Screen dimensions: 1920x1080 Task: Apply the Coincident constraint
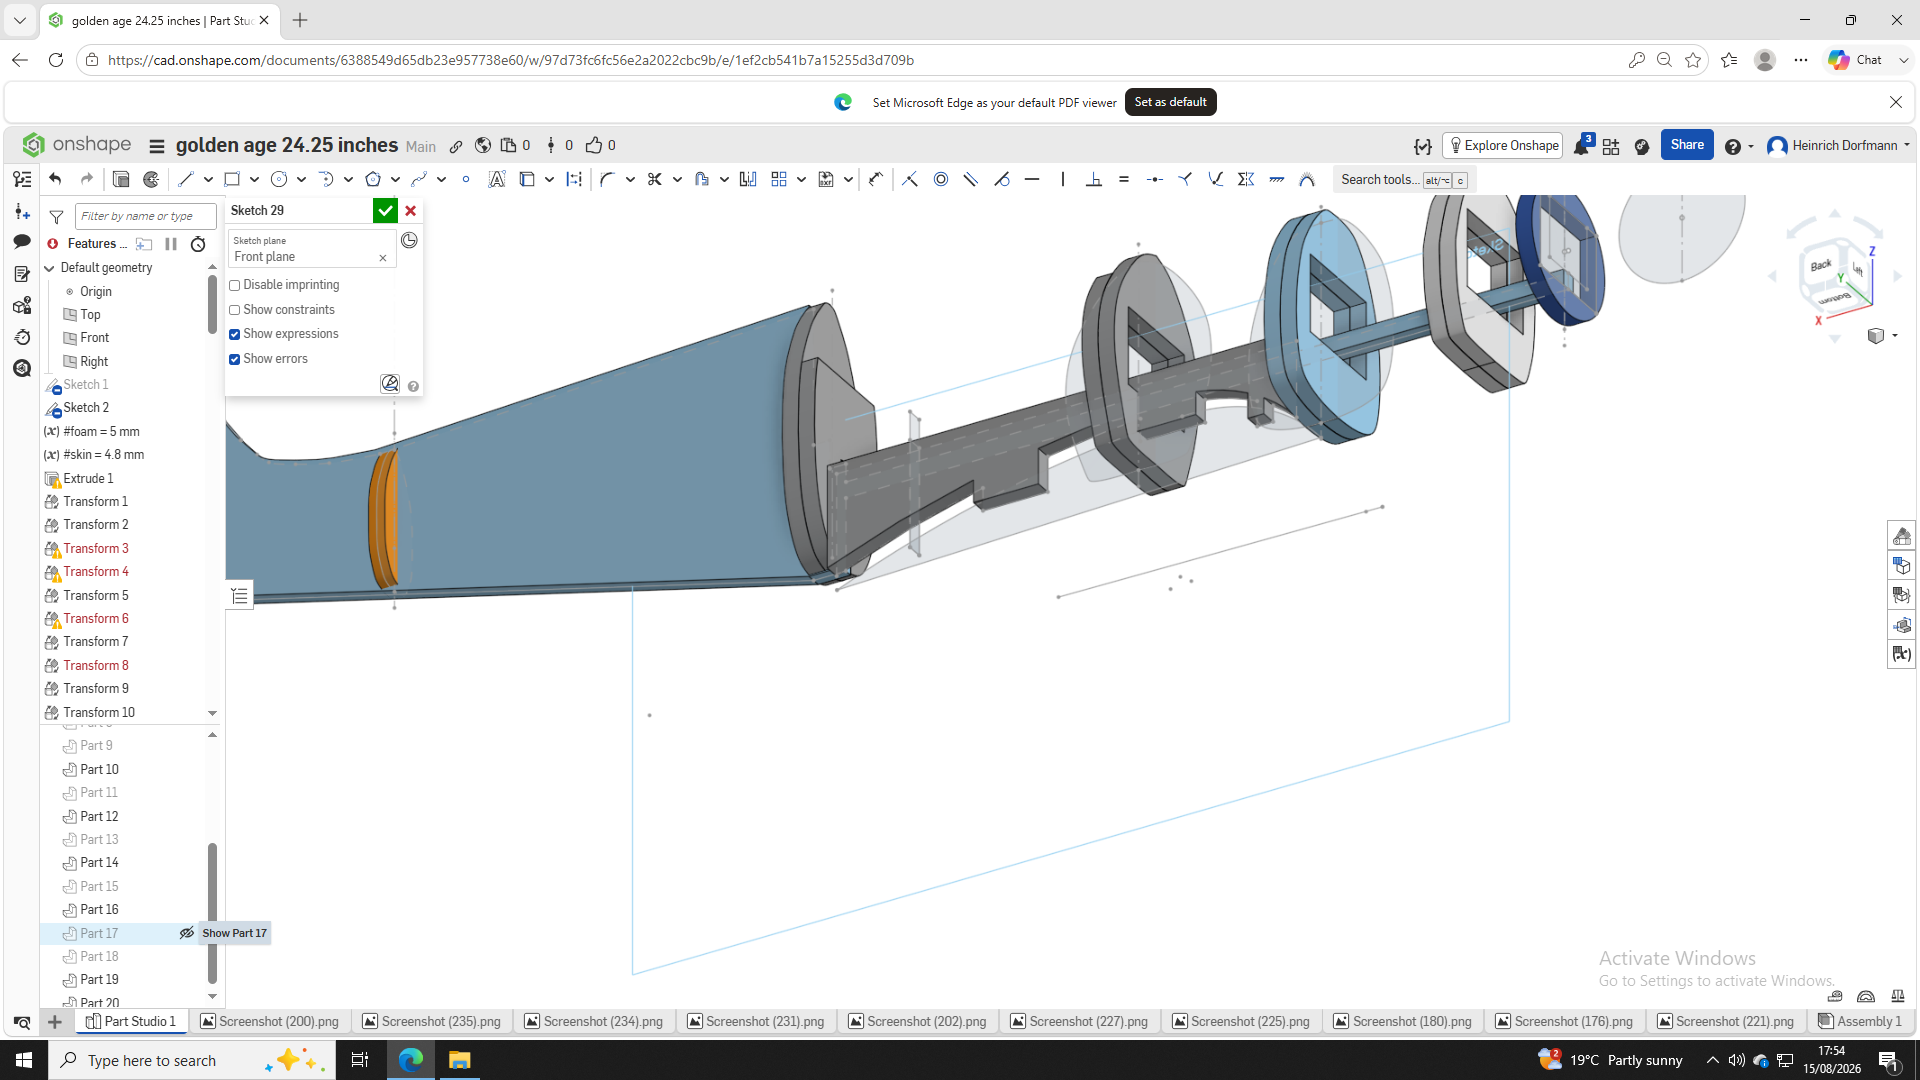(x=909, y=179)
